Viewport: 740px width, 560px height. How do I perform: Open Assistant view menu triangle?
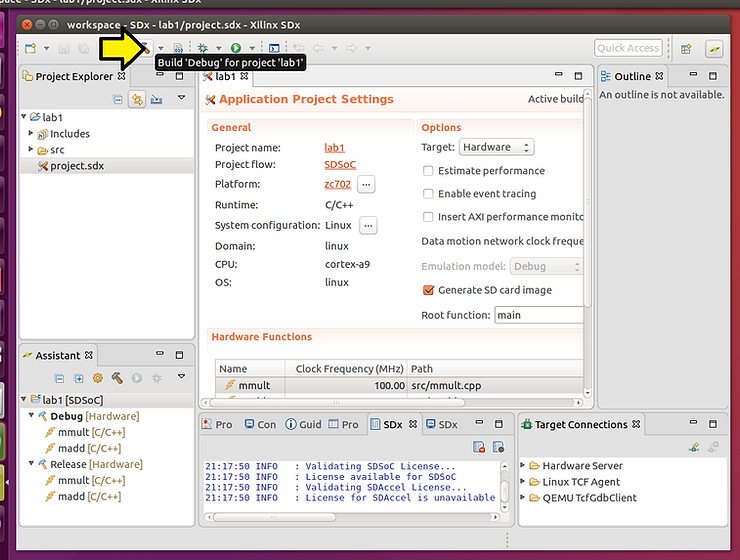click(x=181, y=376)
